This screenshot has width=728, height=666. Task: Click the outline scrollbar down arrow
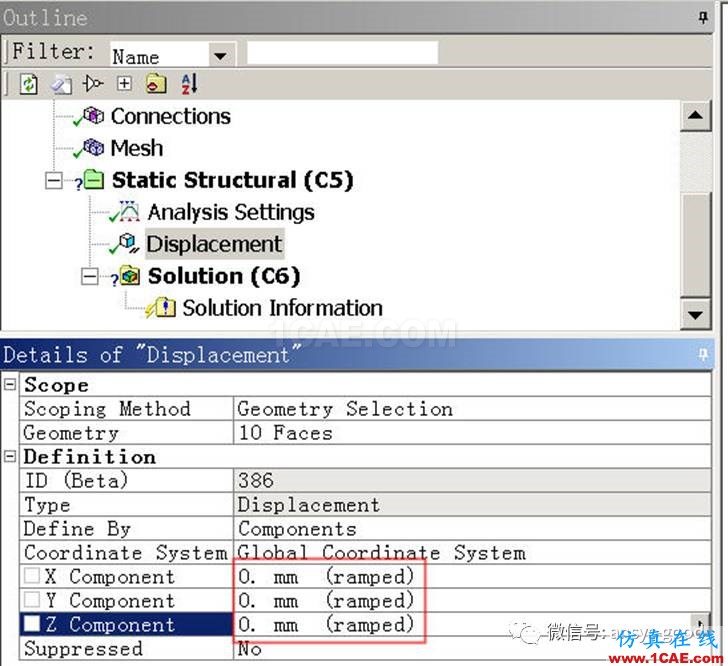coord(695,315)
